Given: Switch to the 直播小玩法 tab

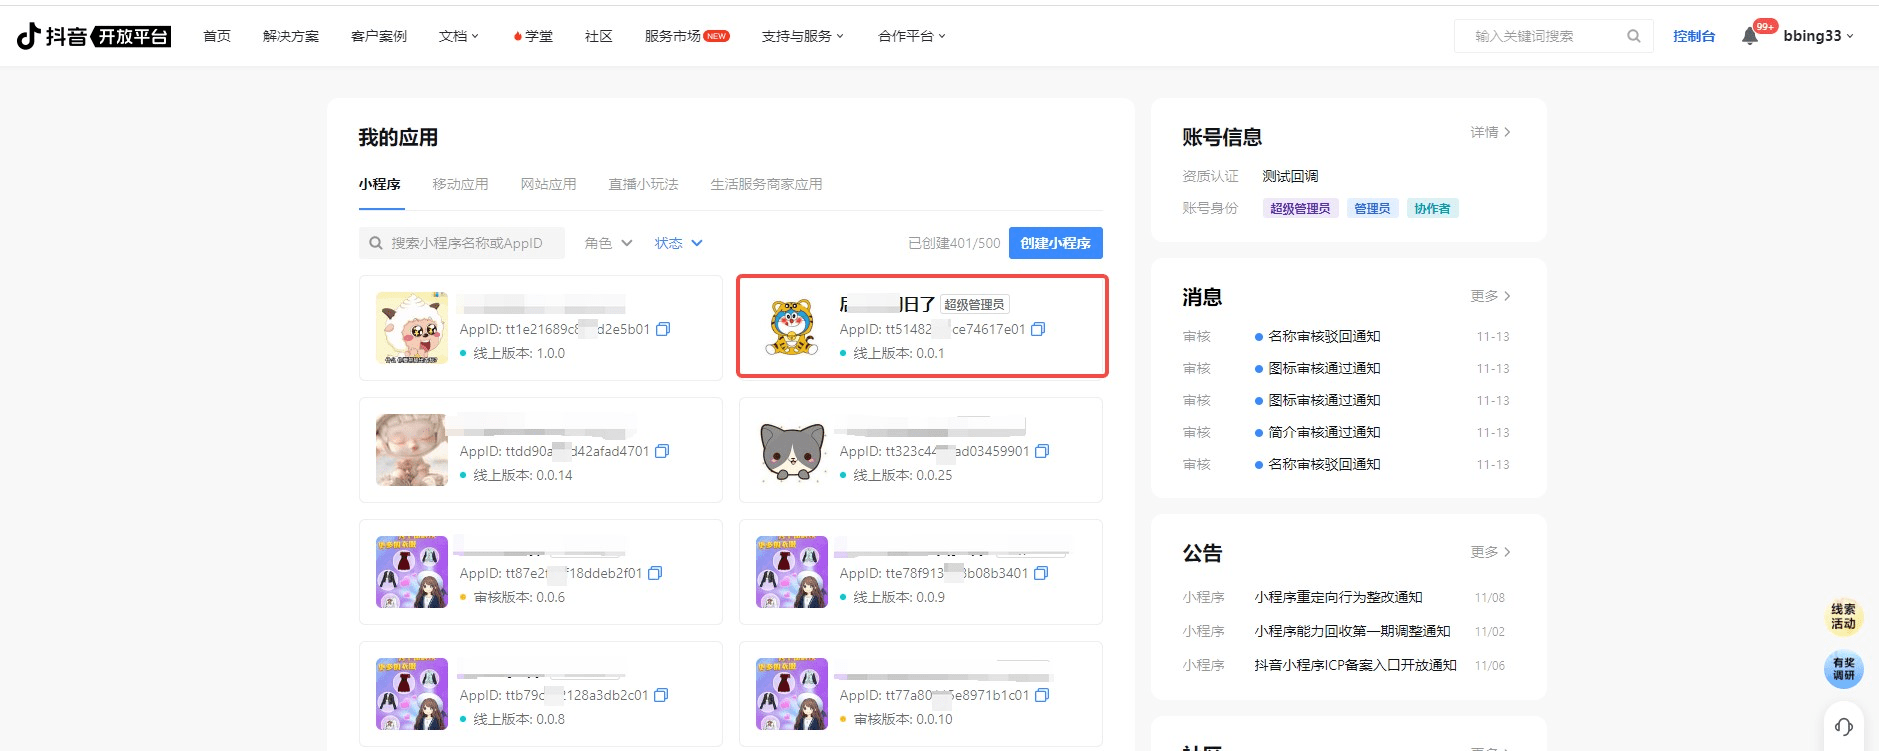Looking at the screenshot, I should [644, 184].
